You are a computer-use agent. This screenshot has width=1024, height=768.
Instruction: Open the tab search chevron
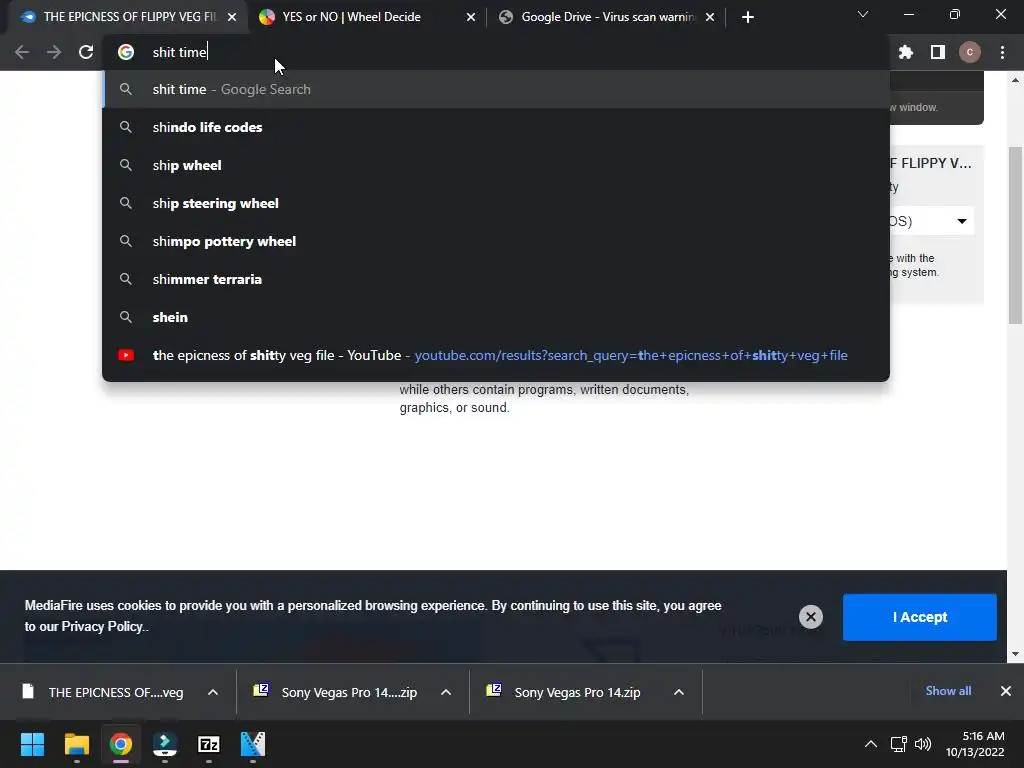863,14
